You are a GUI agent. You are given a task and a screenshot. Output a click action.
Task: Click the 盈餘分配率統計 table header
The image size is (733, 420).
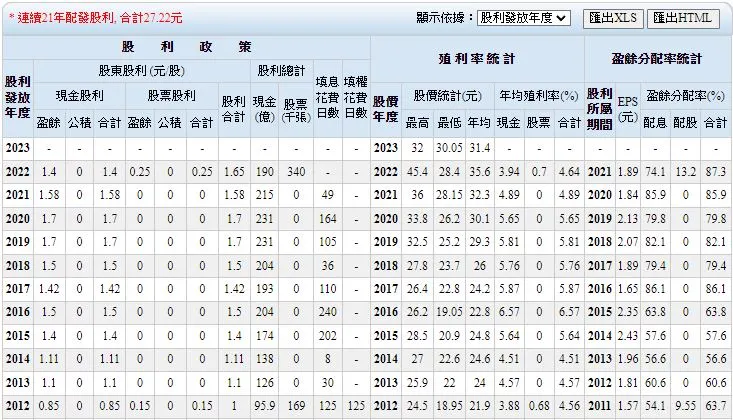coord(657,59)
